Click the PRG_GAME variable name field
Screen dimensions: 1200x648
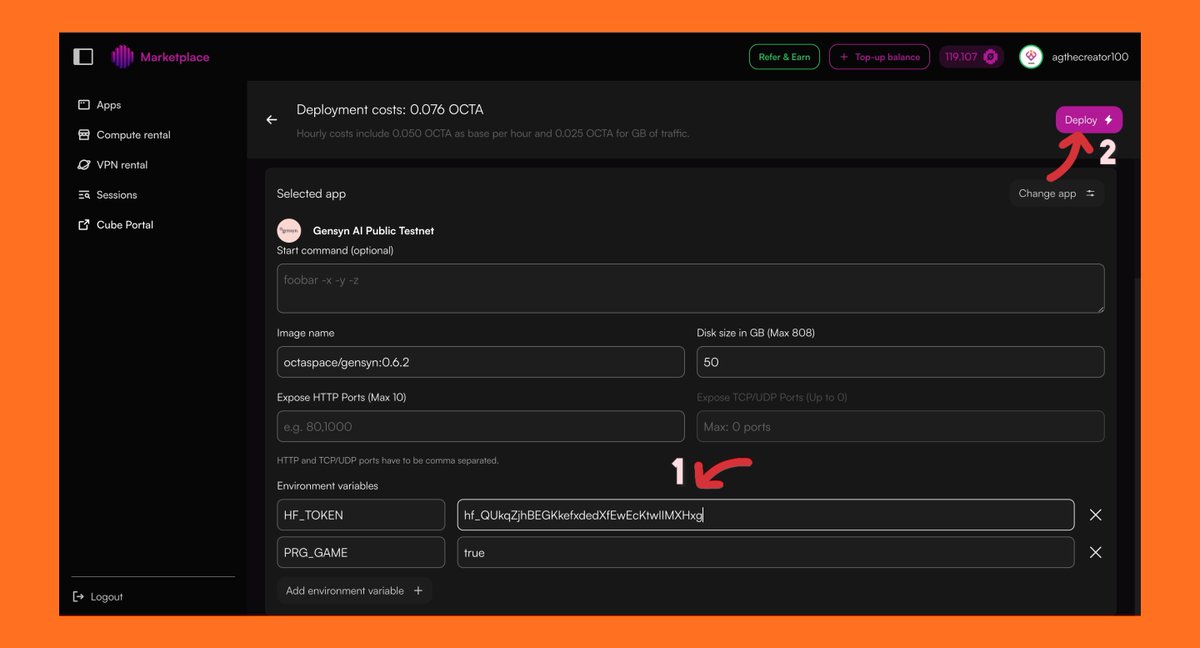click(x=361, y=552)
